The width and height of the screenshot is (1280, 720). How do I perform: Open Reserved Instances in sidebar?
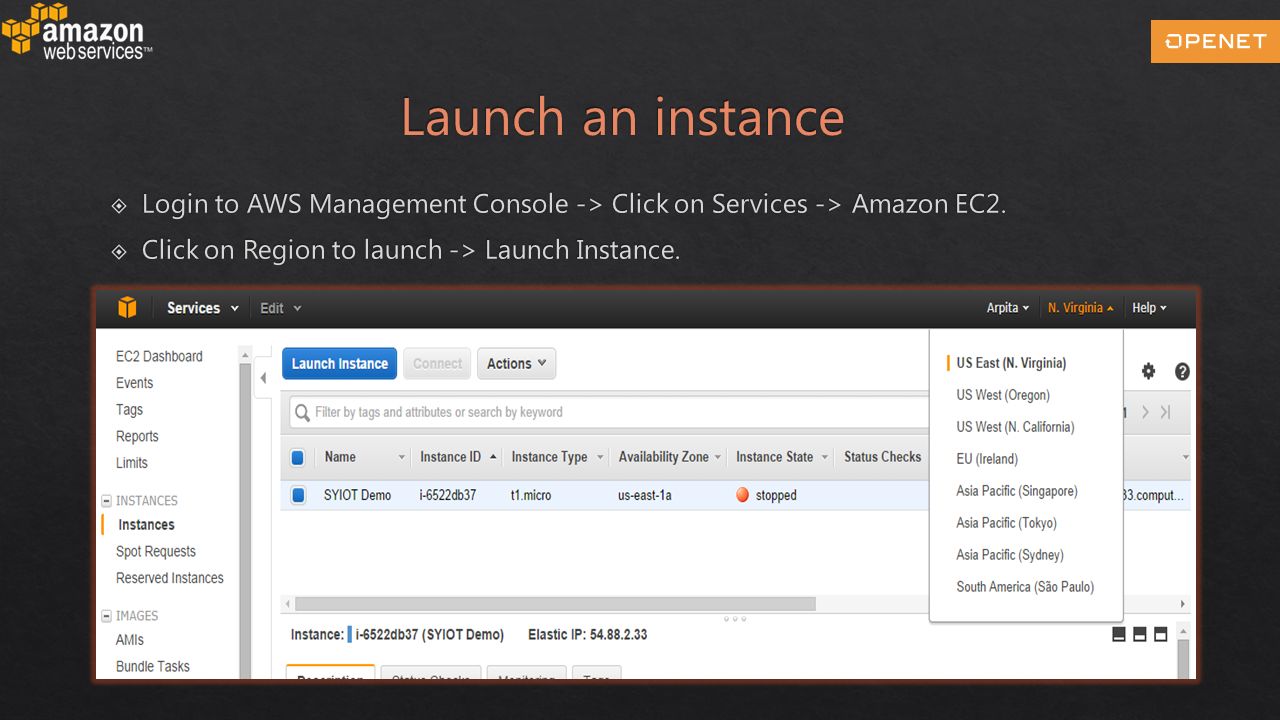[x=169, y=578]
